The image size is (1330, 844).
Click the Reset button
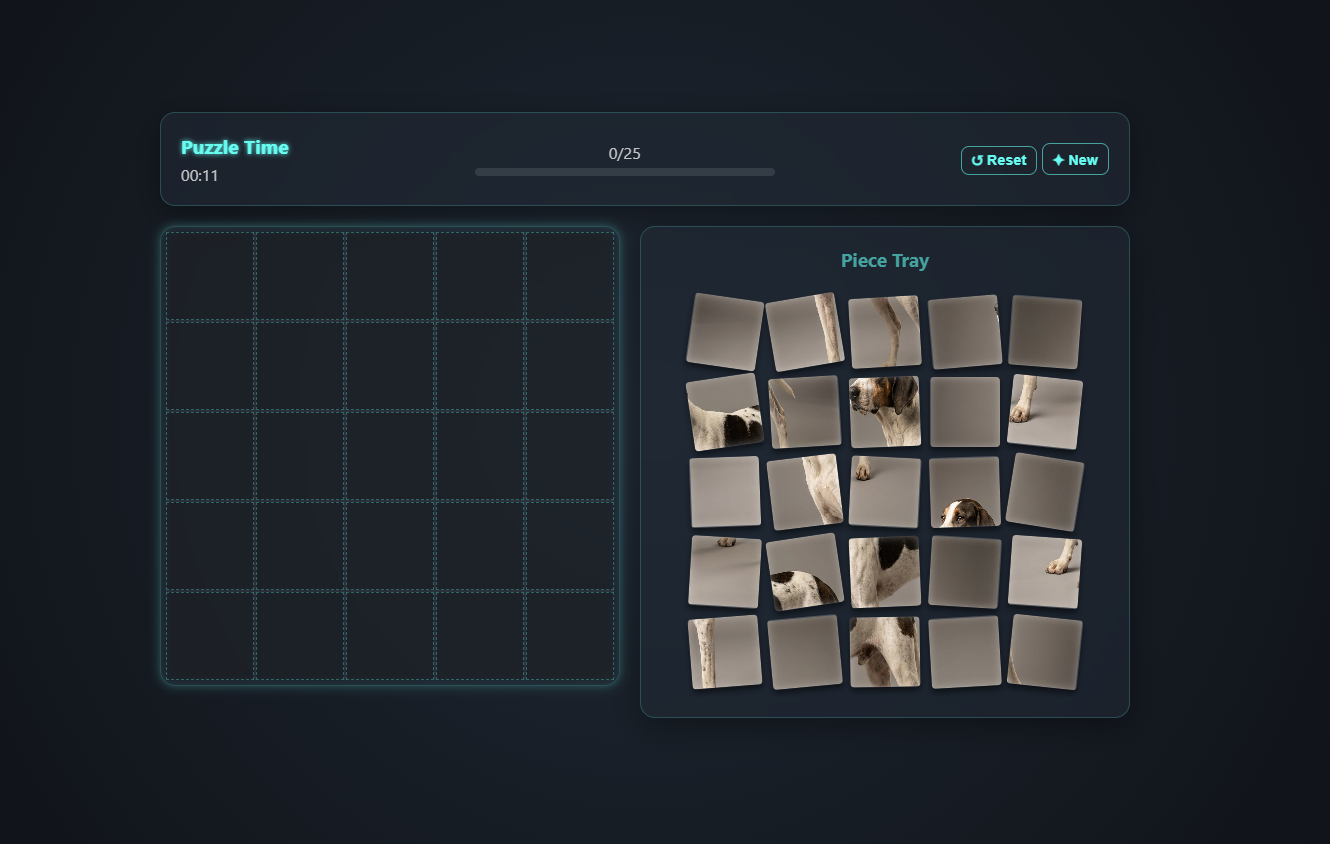point(999,160)
